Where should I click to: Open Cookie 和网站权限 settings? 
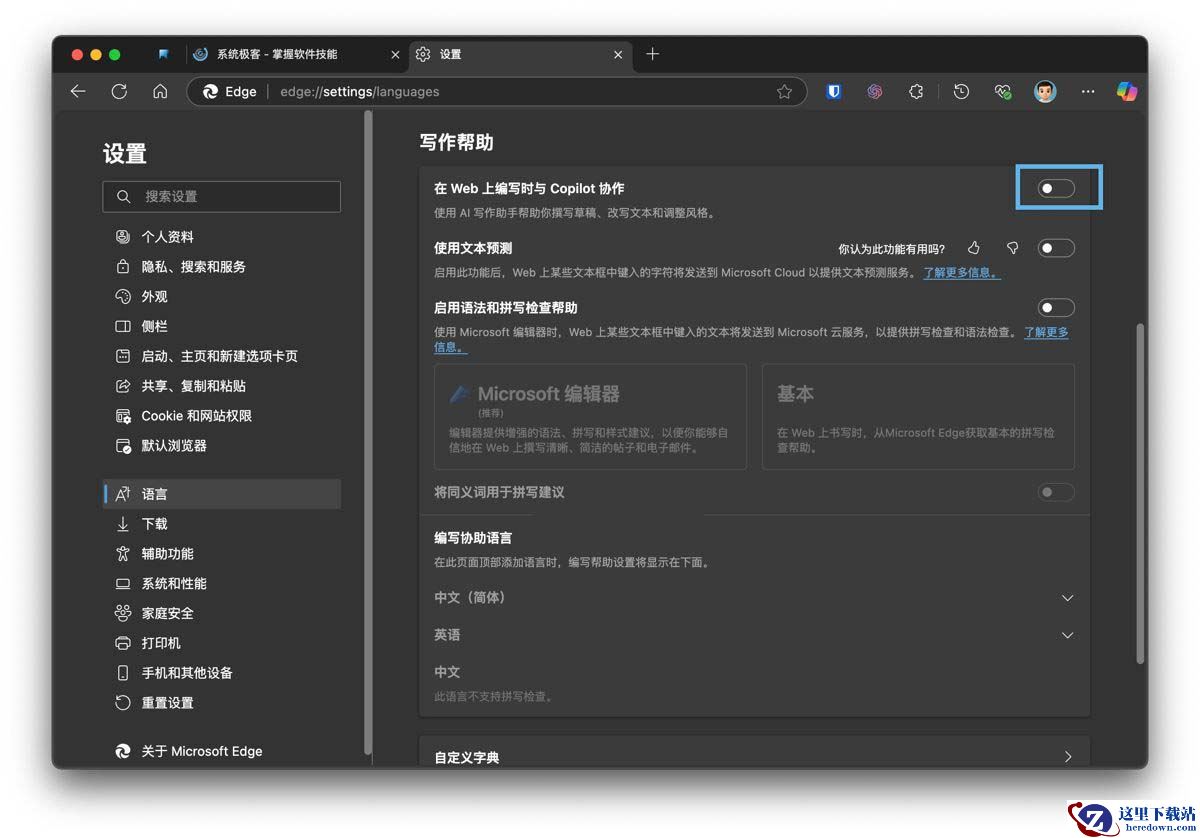(x=222, y=416)
